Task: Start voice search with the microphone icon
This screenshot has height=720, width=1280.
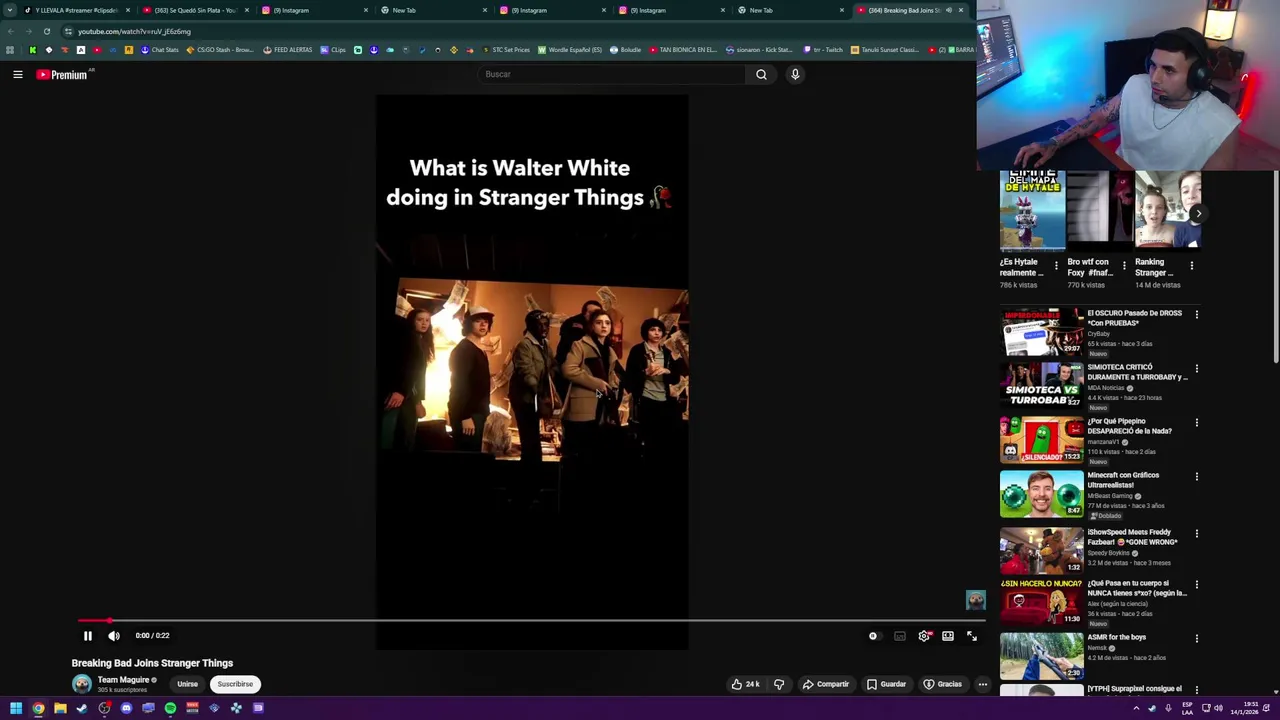Action: click(795, 74)
